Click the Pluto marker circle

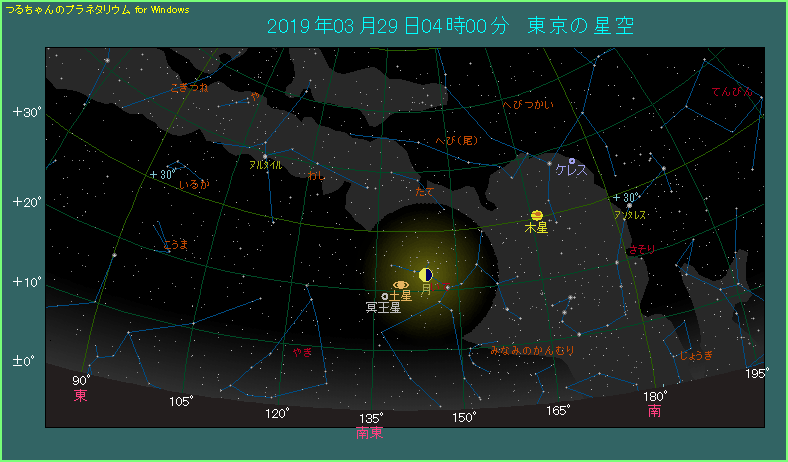point(385,296)
